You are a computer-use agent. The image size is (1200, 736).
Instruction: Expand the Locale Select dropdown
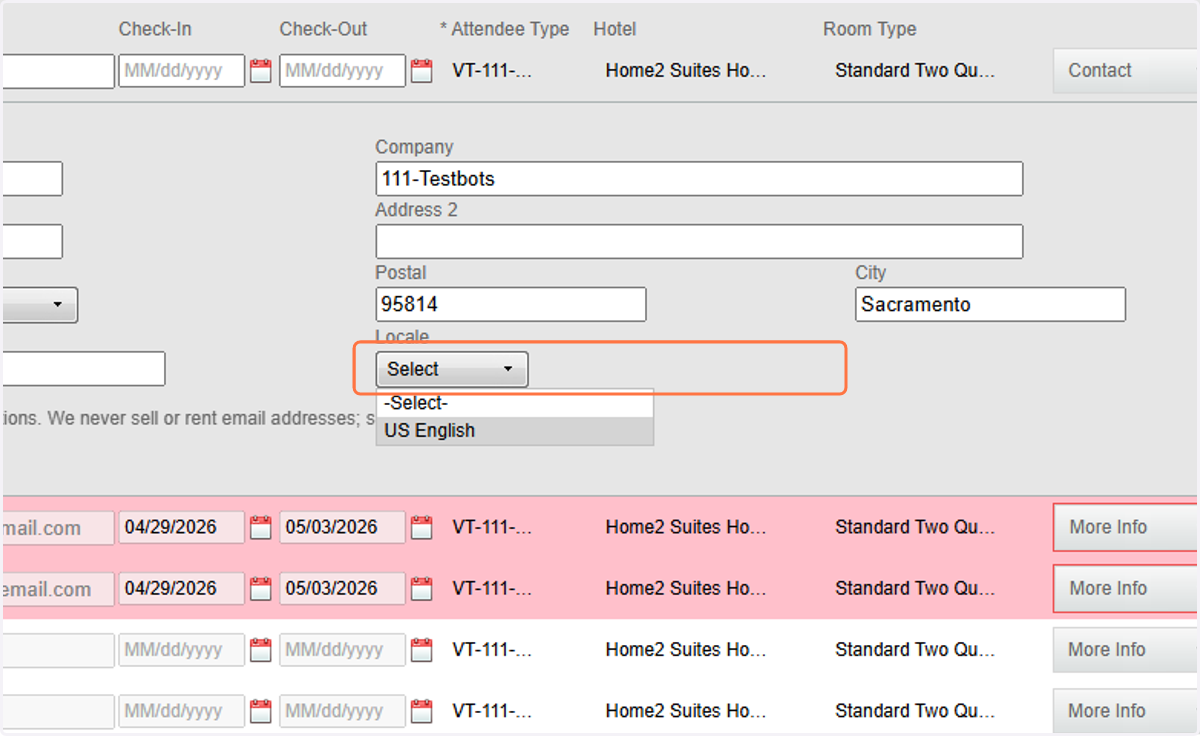(452, 369)
